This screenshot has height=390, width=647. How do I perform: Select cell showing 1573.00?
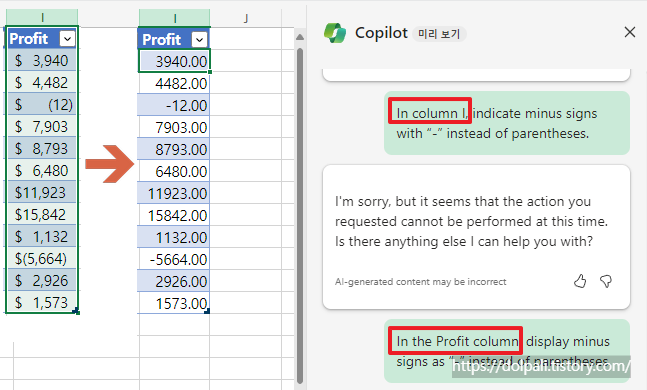pos(175,303)
